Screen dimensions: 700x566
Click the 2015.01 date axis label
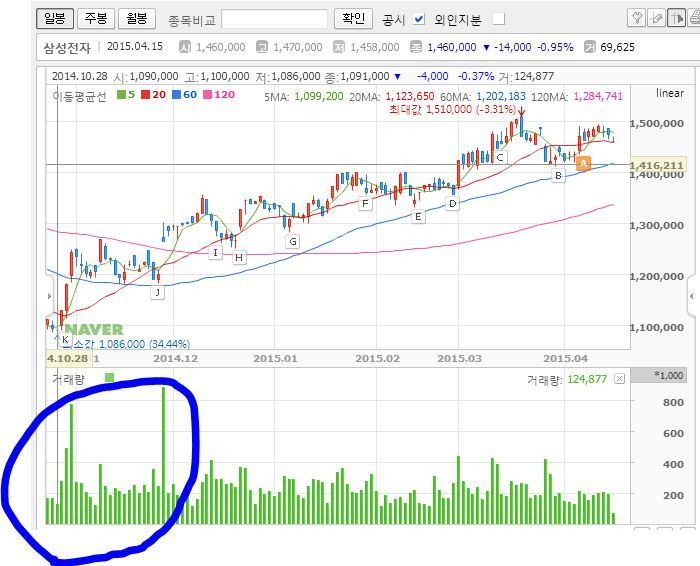click(275, 358)
